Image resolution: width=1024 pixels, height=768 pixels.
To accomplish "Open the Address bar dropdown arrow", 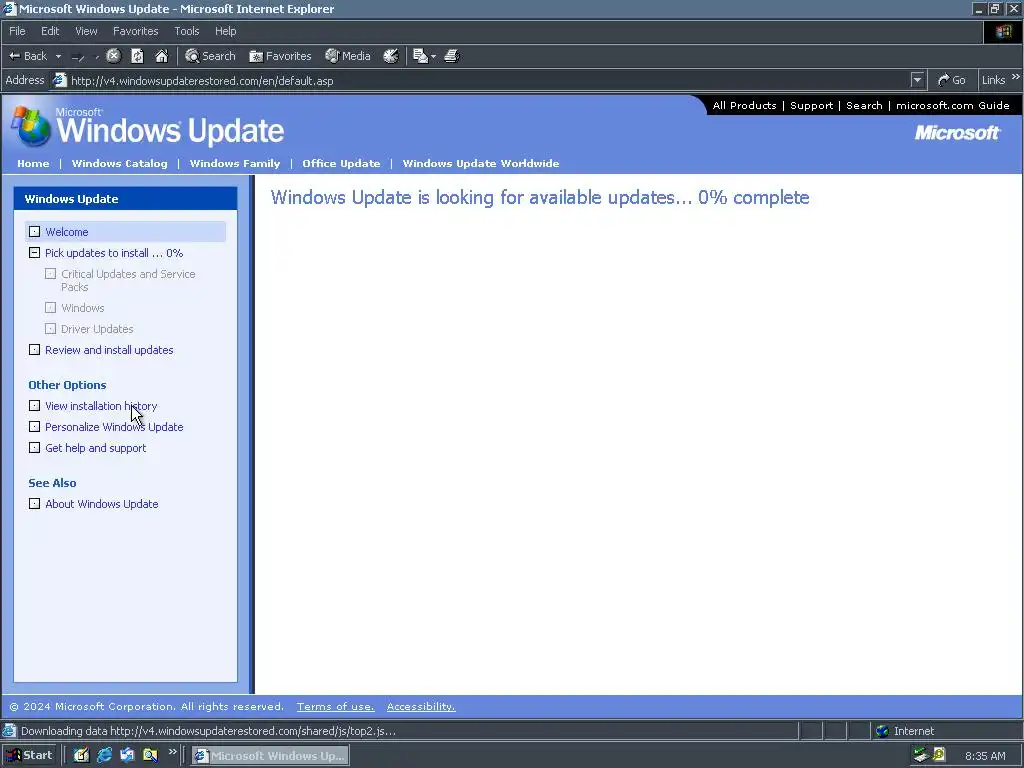I will 918,80.
